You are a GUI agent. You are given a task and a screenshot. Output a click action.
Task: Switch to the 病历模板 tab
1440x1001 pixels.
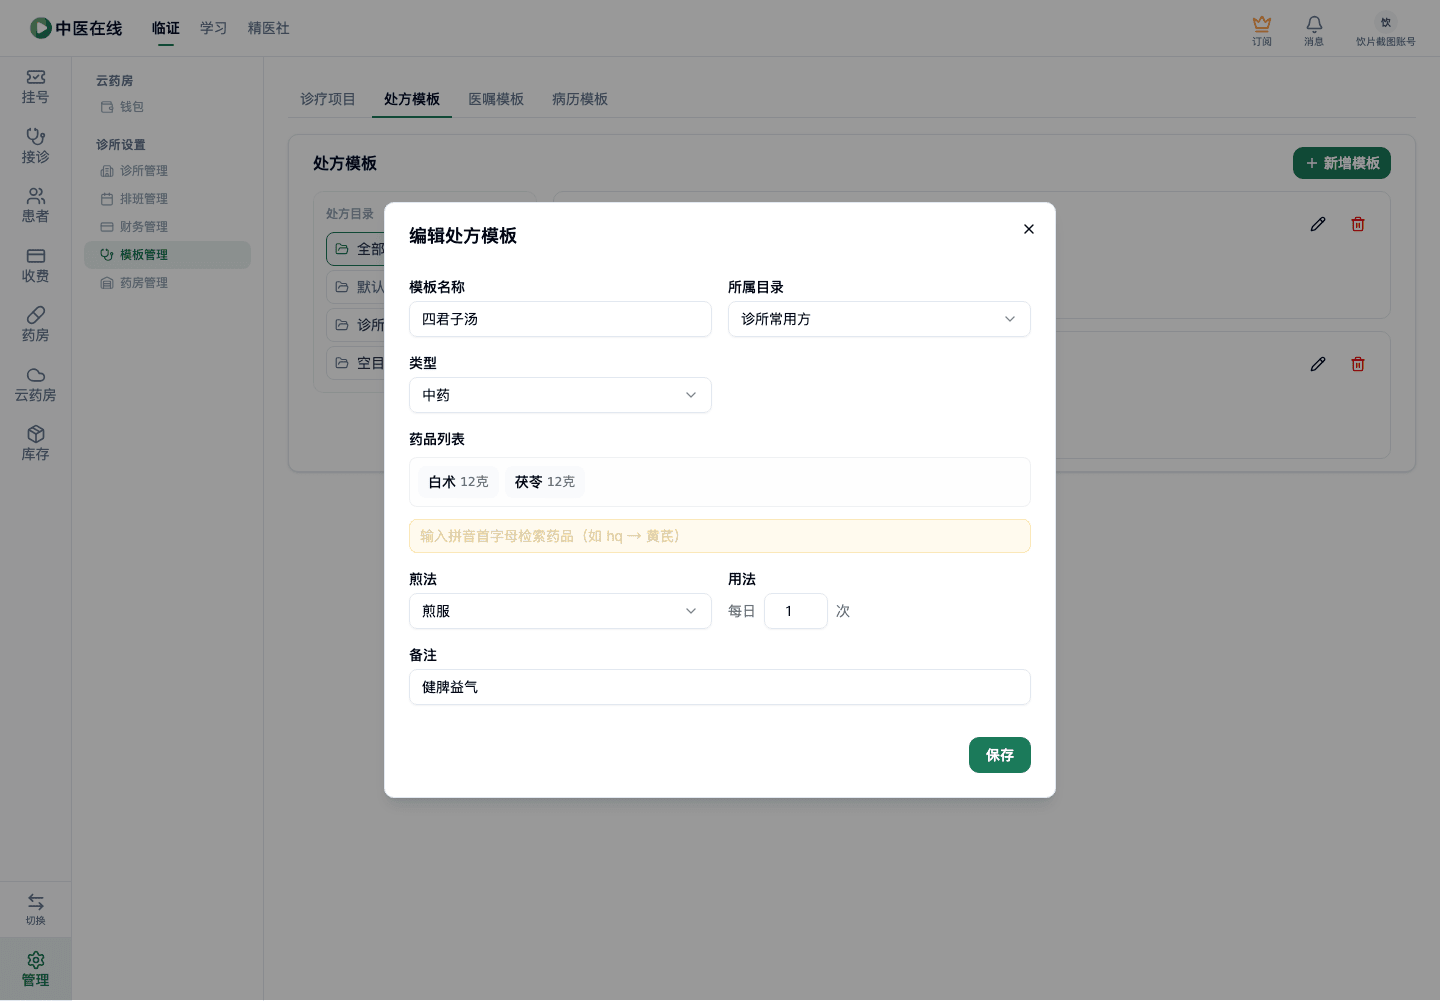coord(580,99)
